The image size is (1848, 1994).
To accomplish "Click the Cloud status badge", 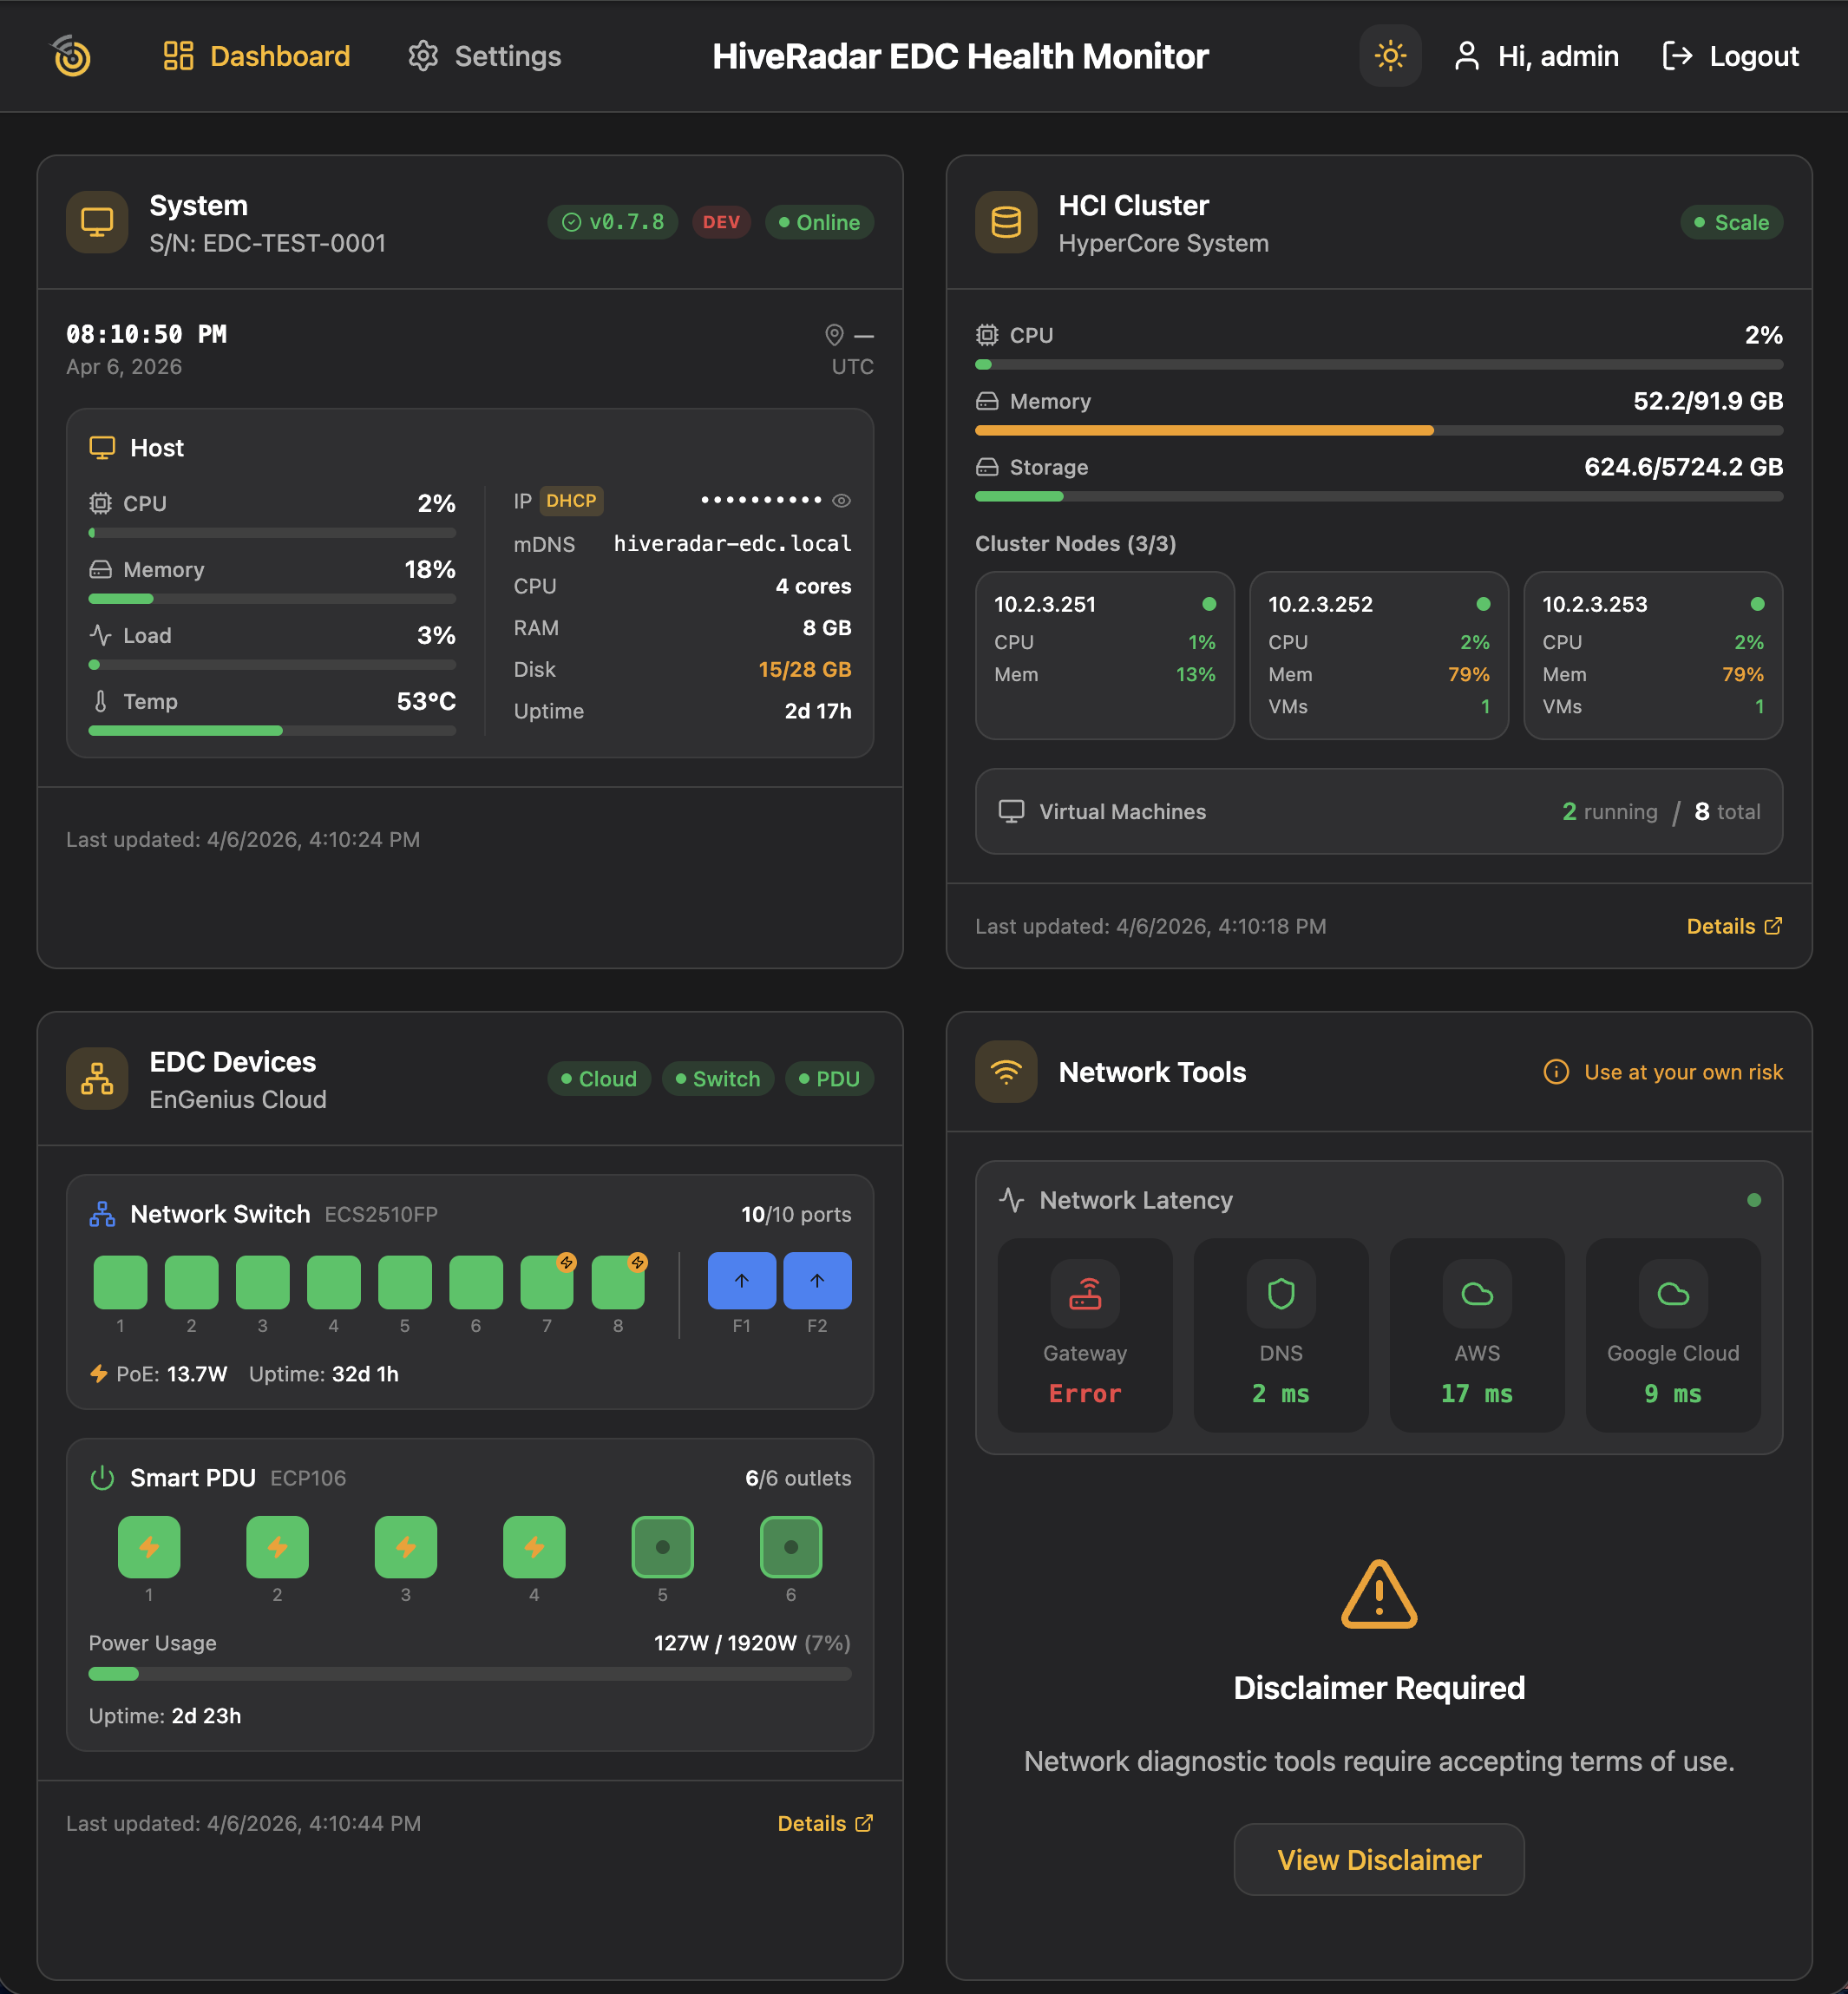I will (x=599, y=1078).
